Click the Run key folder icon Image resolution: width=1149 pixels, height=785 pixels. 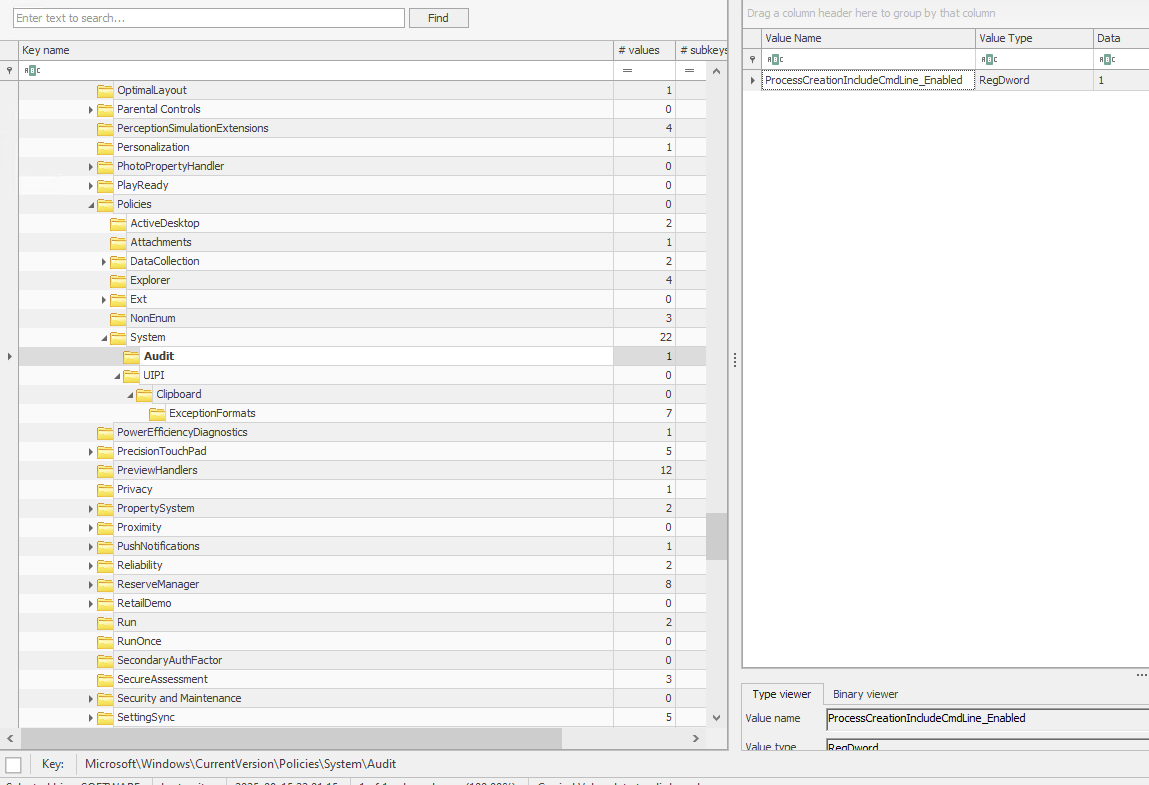[105, 622]
